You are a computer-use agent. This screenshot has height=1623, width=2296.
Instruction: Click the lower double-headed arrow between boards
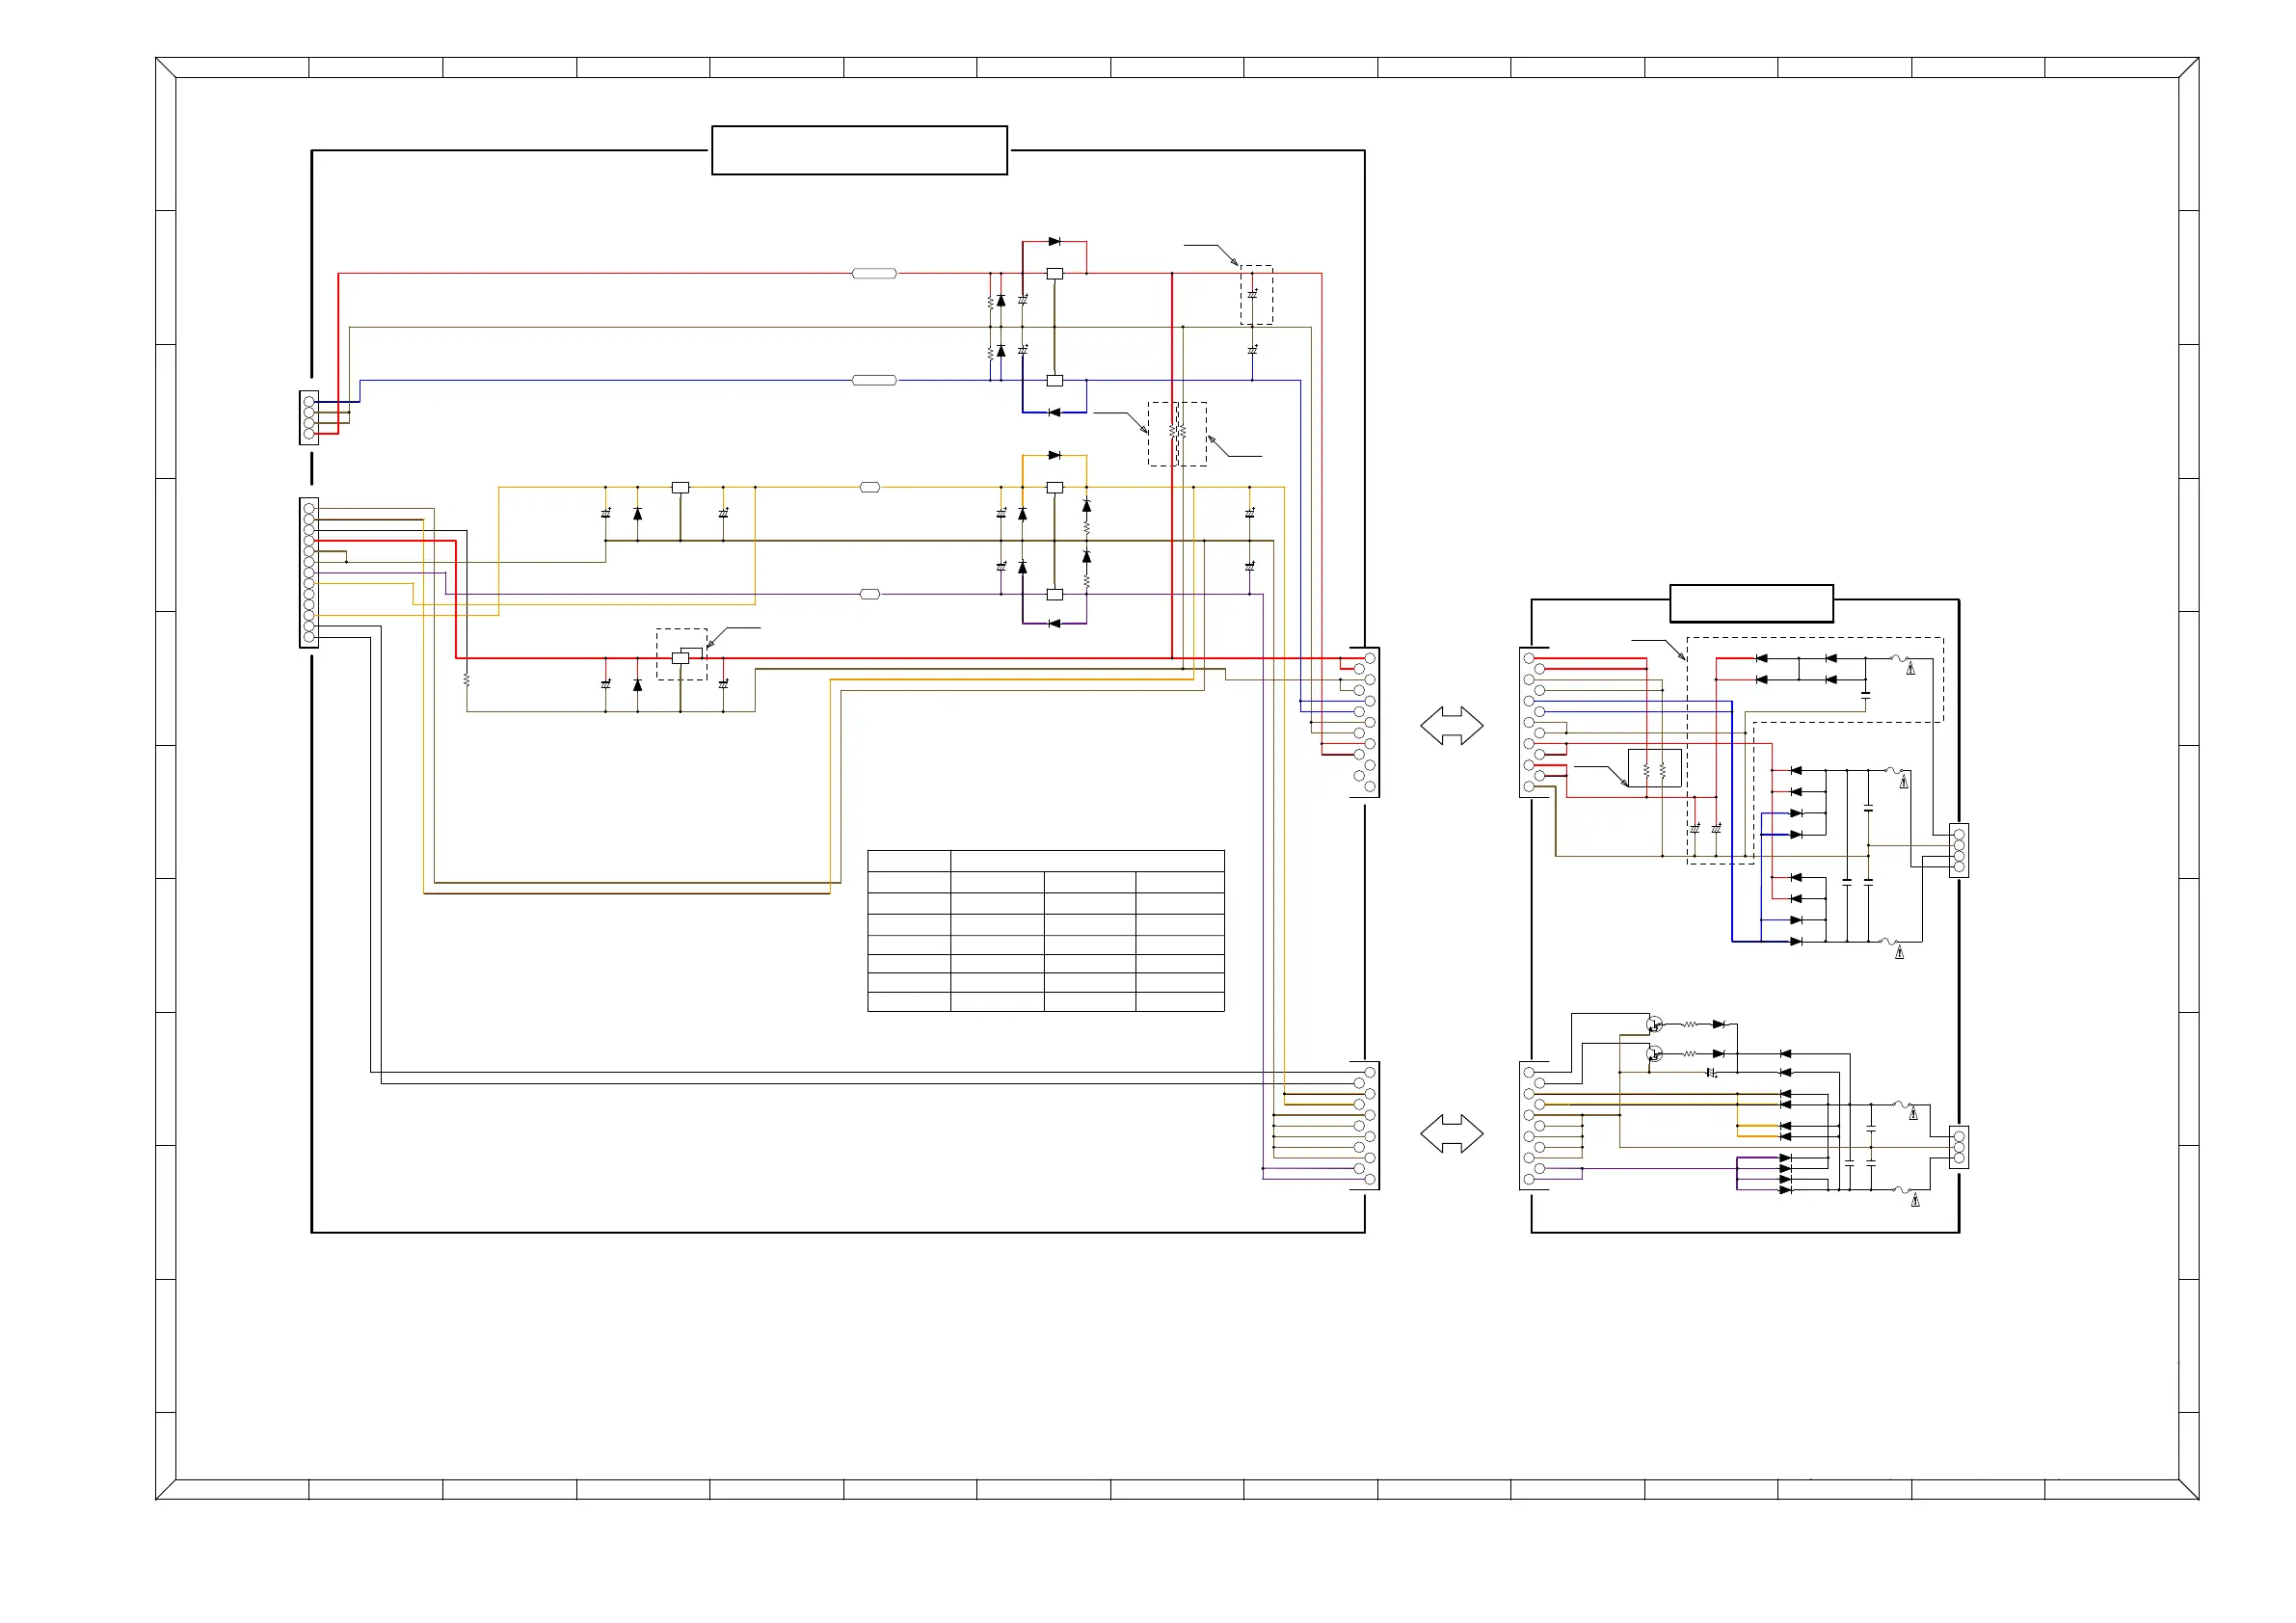coord(1451,1133)
